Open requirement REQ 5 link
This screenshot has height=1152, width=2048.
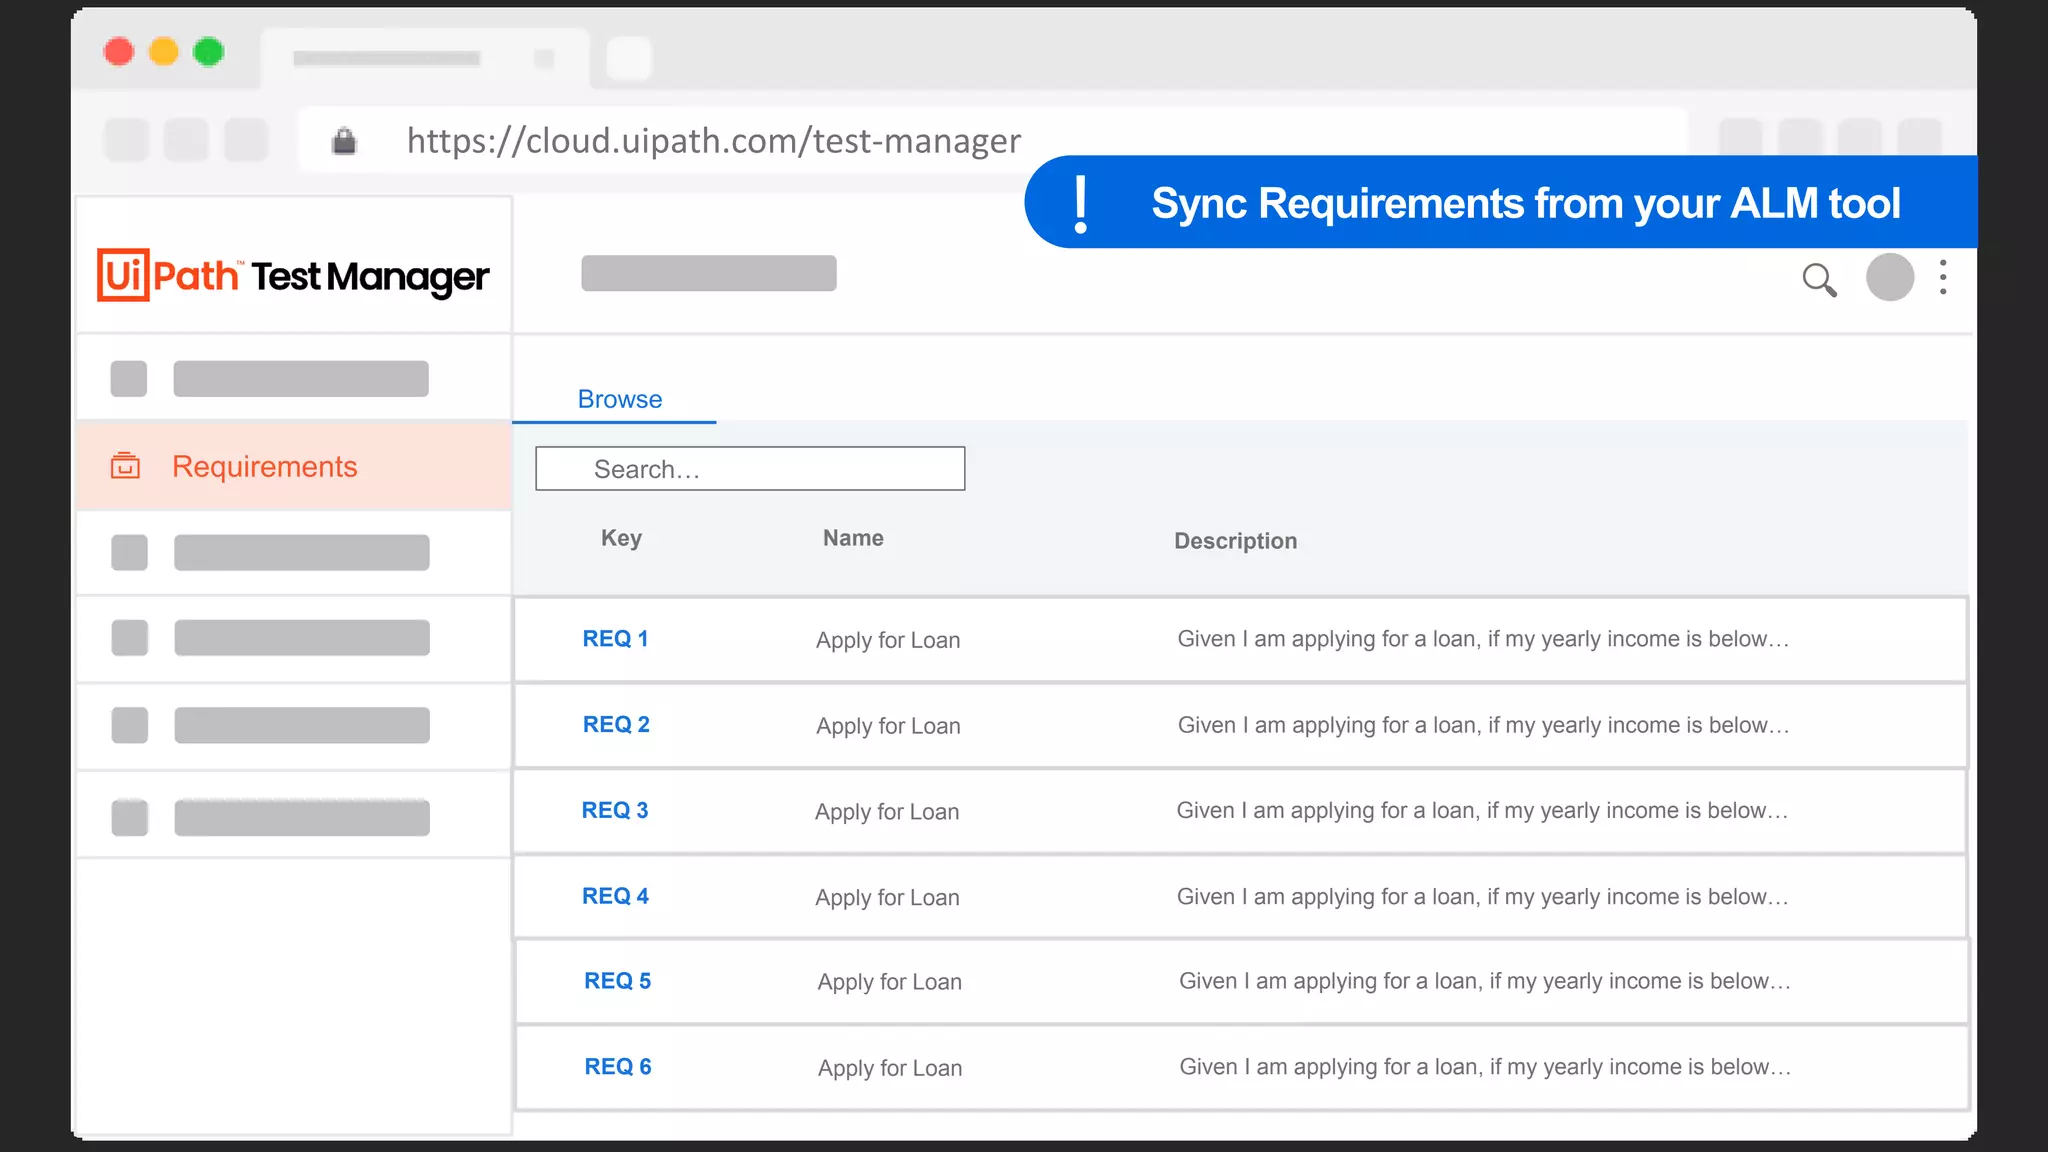point(617,981)
